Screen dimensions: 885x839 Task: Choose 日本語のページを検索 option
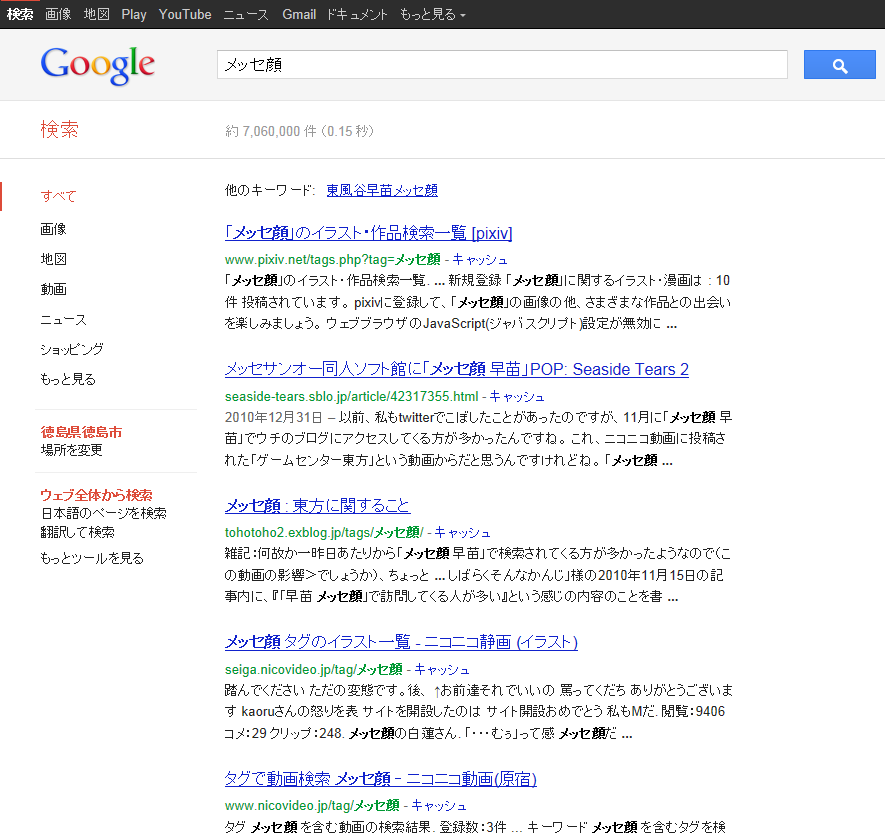click(x=104, y=513)
